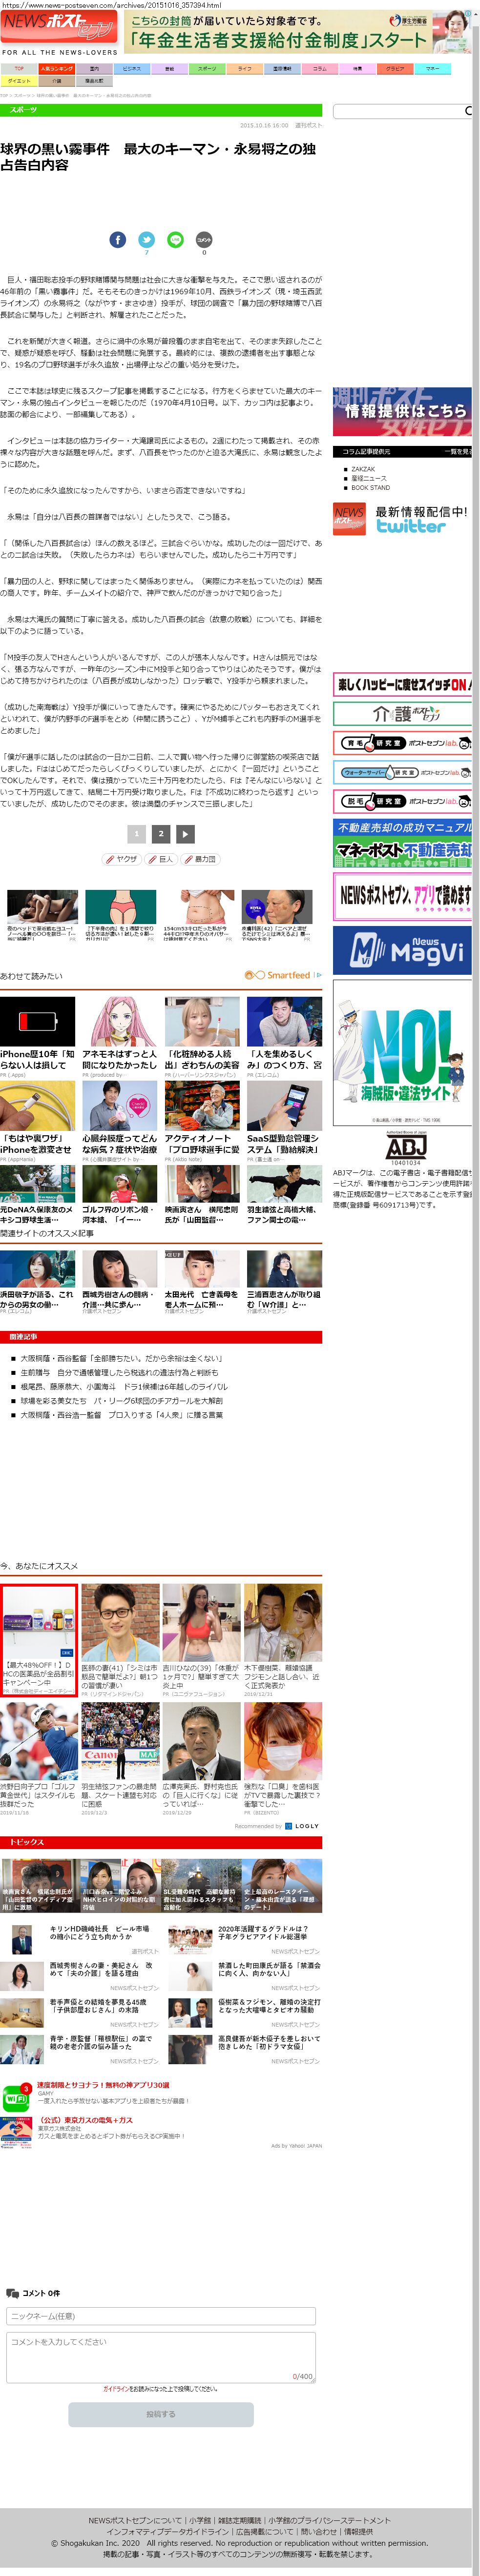
Task: Share article via Facebook icon
Action: [x=118, y=239]
